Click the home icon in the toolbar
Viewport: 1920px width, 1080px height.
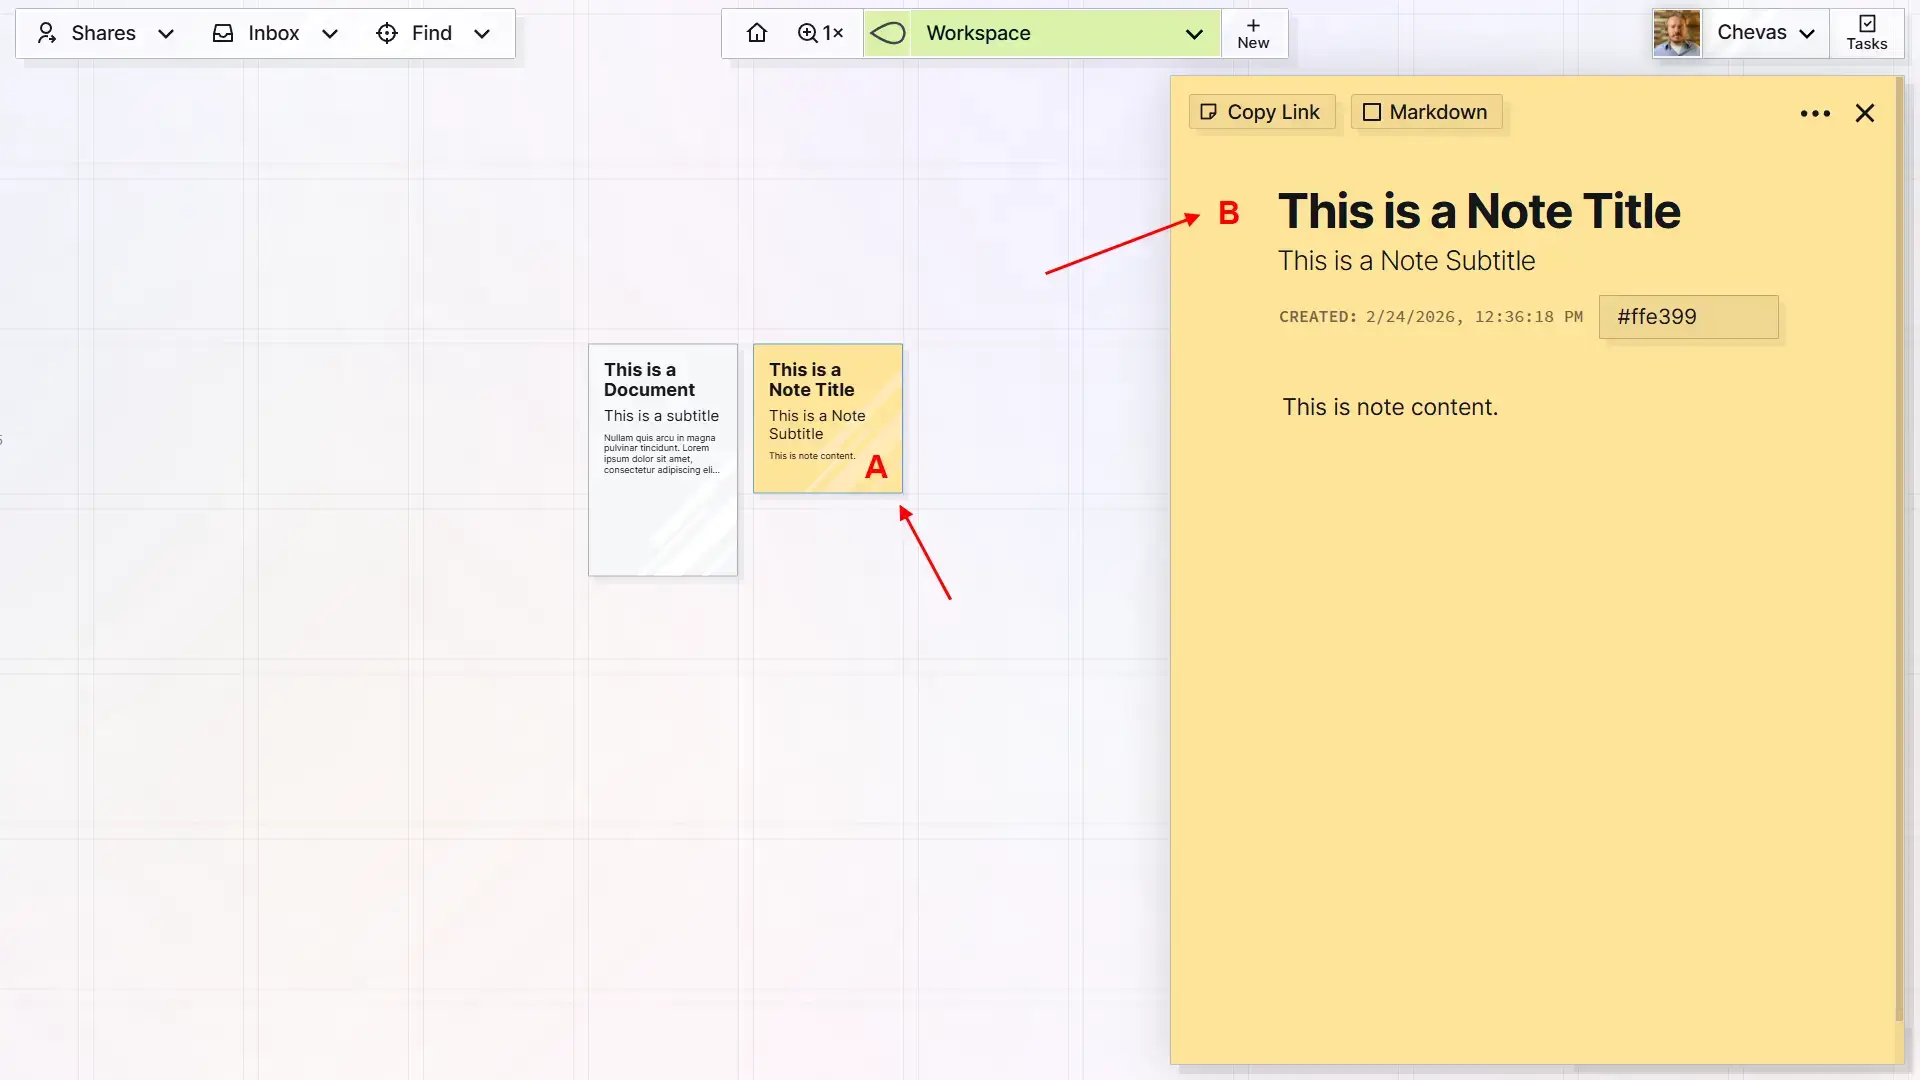point(757,33)
